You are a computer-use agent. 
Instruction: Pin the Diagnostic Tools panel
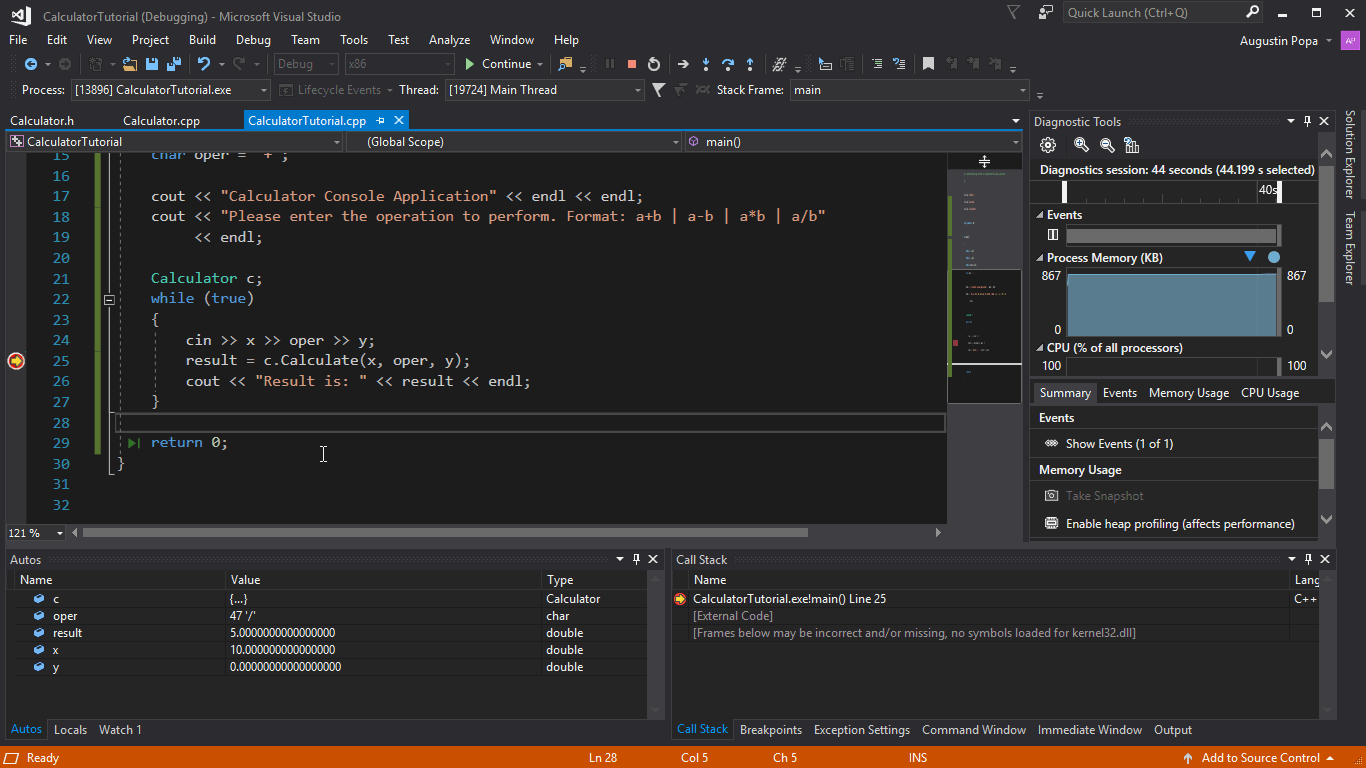(x=1307, y=121)
